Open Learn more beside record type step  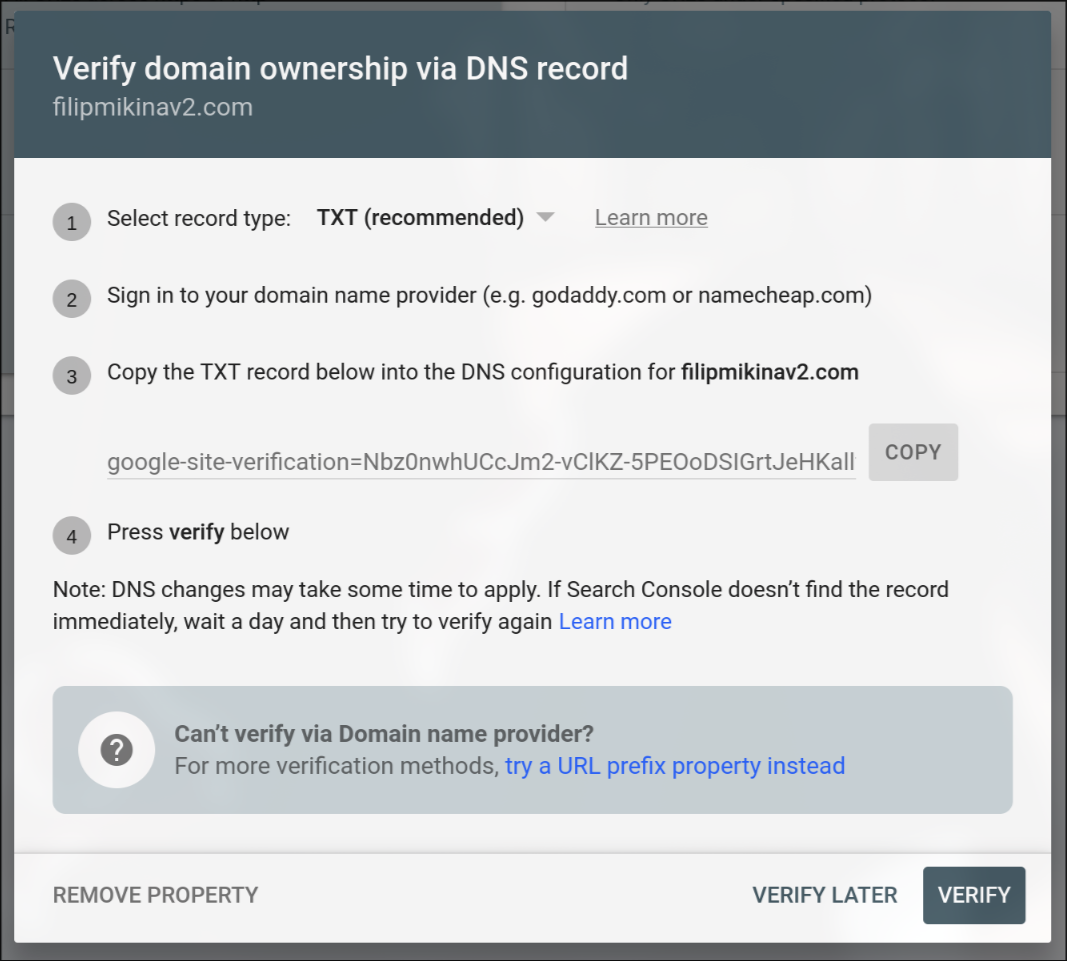point(651,217)
